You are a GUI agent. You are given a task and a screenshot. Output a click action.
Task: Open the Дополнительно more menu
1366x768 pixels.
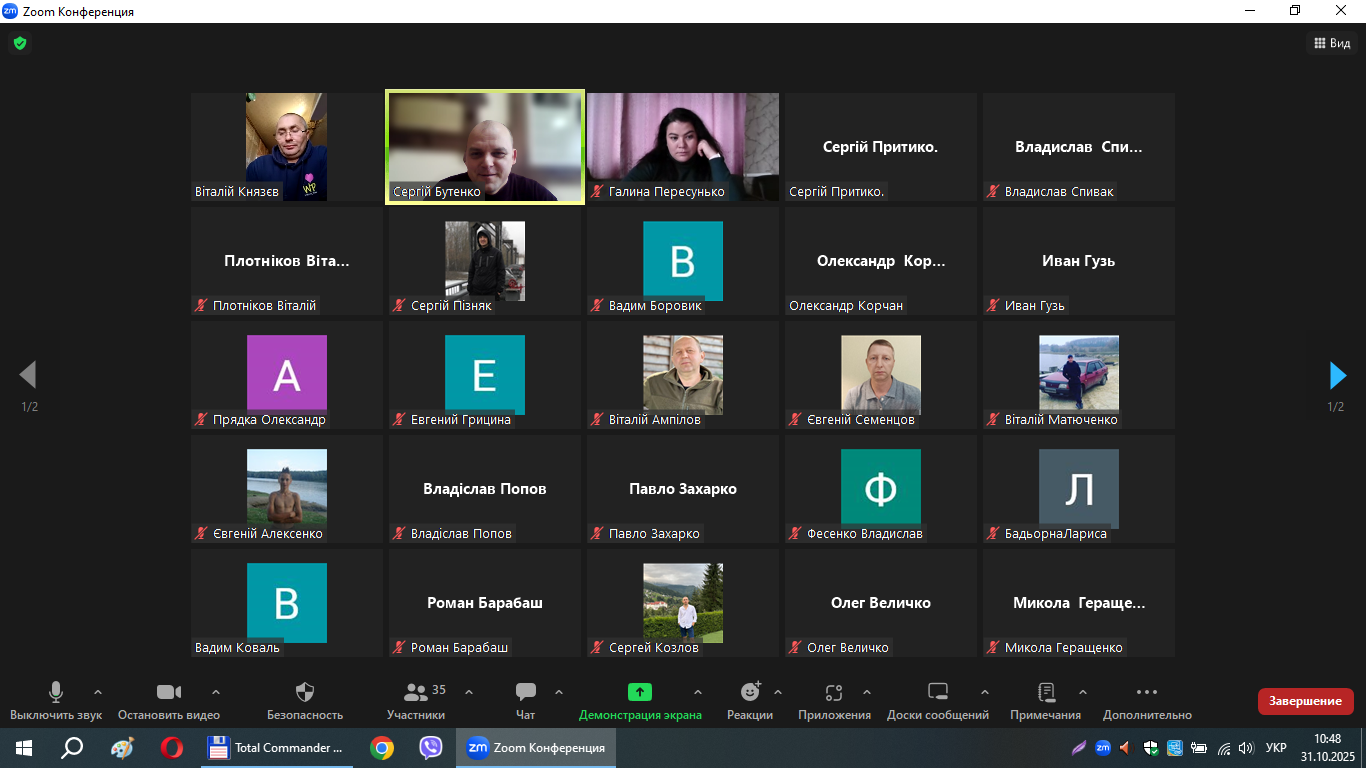tap(1147, 693)
